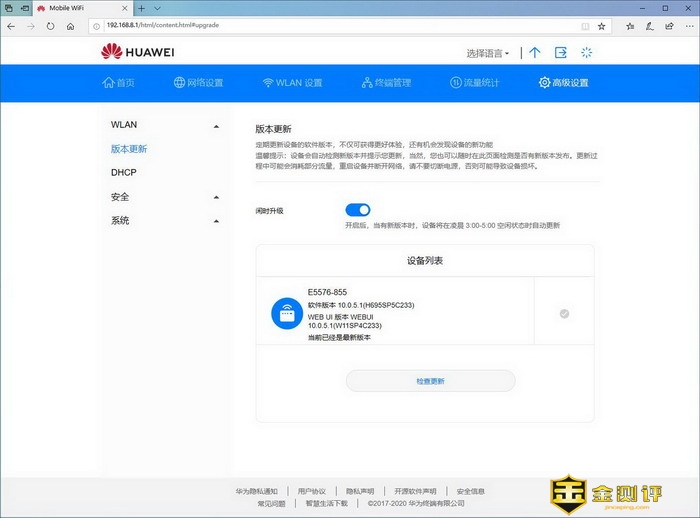This screenshot has height=518, width=700.
Task: Open the browser more (…) menu
Action: click(x=689, y=26)
